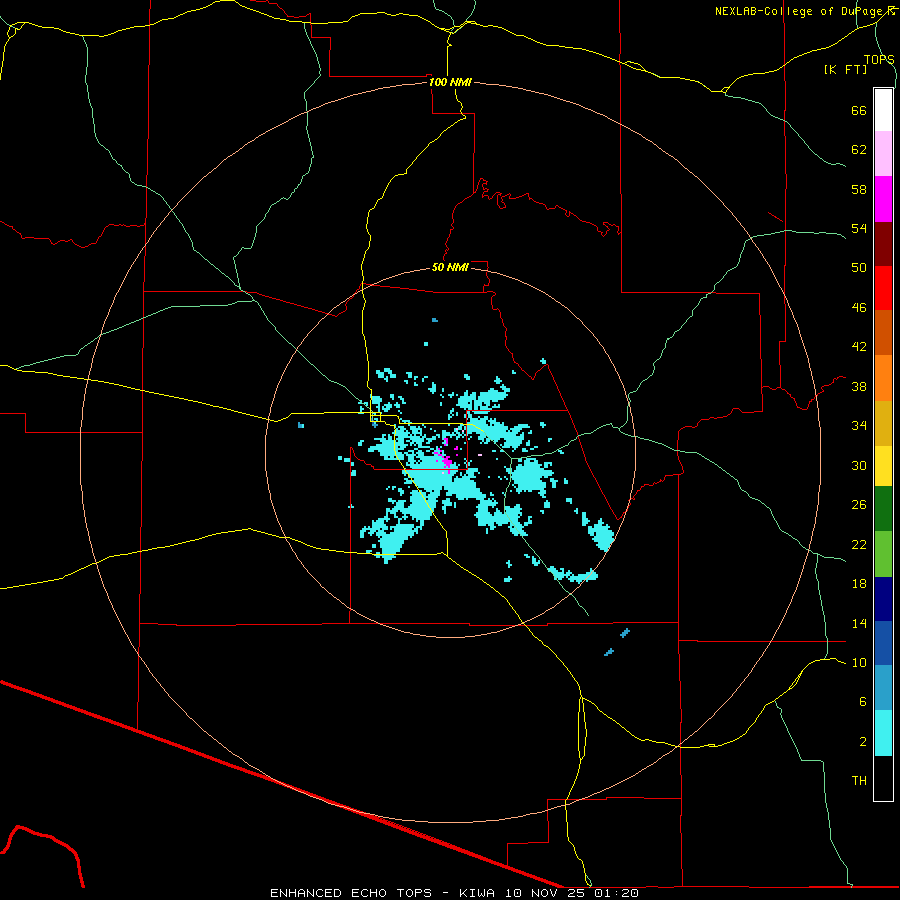This screenshot has height=900, width=900.
Task: Click the magenta 58 kft legend swatch
Action: point(883,199)
